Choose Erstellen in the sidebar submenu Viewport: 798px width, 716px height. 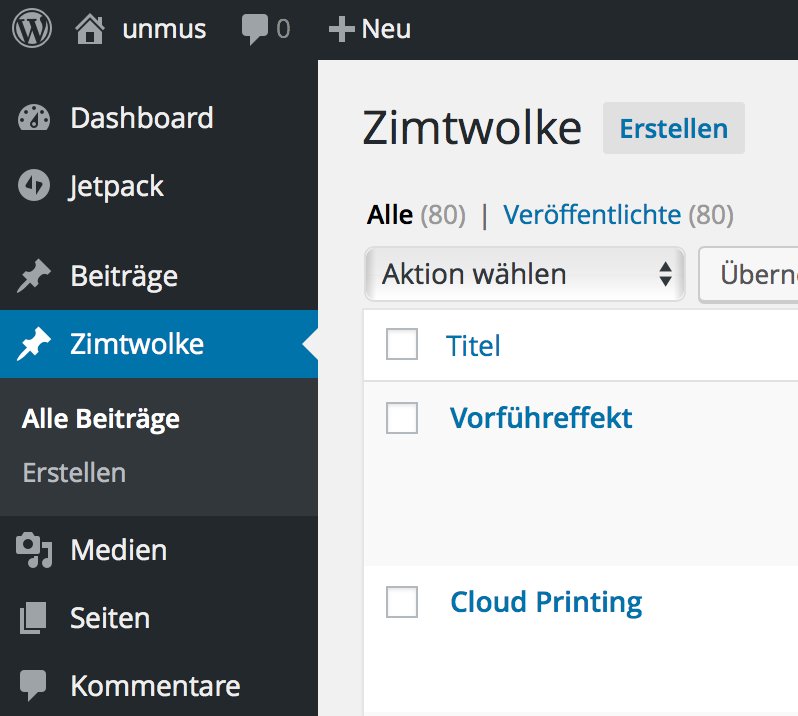[74, 473]
